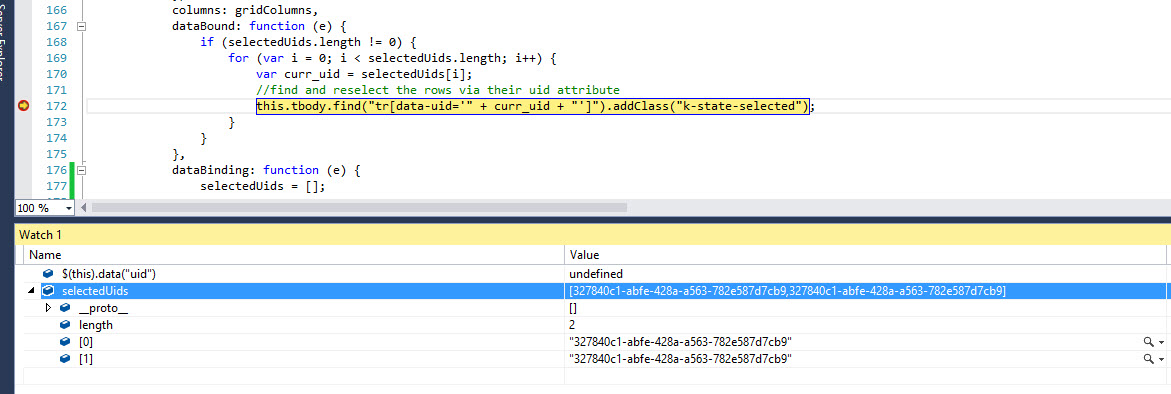This screenshot has height=394, width=1171.
Task: Open visualizer dropdown arrow for [0] value
Action: 1161,343
